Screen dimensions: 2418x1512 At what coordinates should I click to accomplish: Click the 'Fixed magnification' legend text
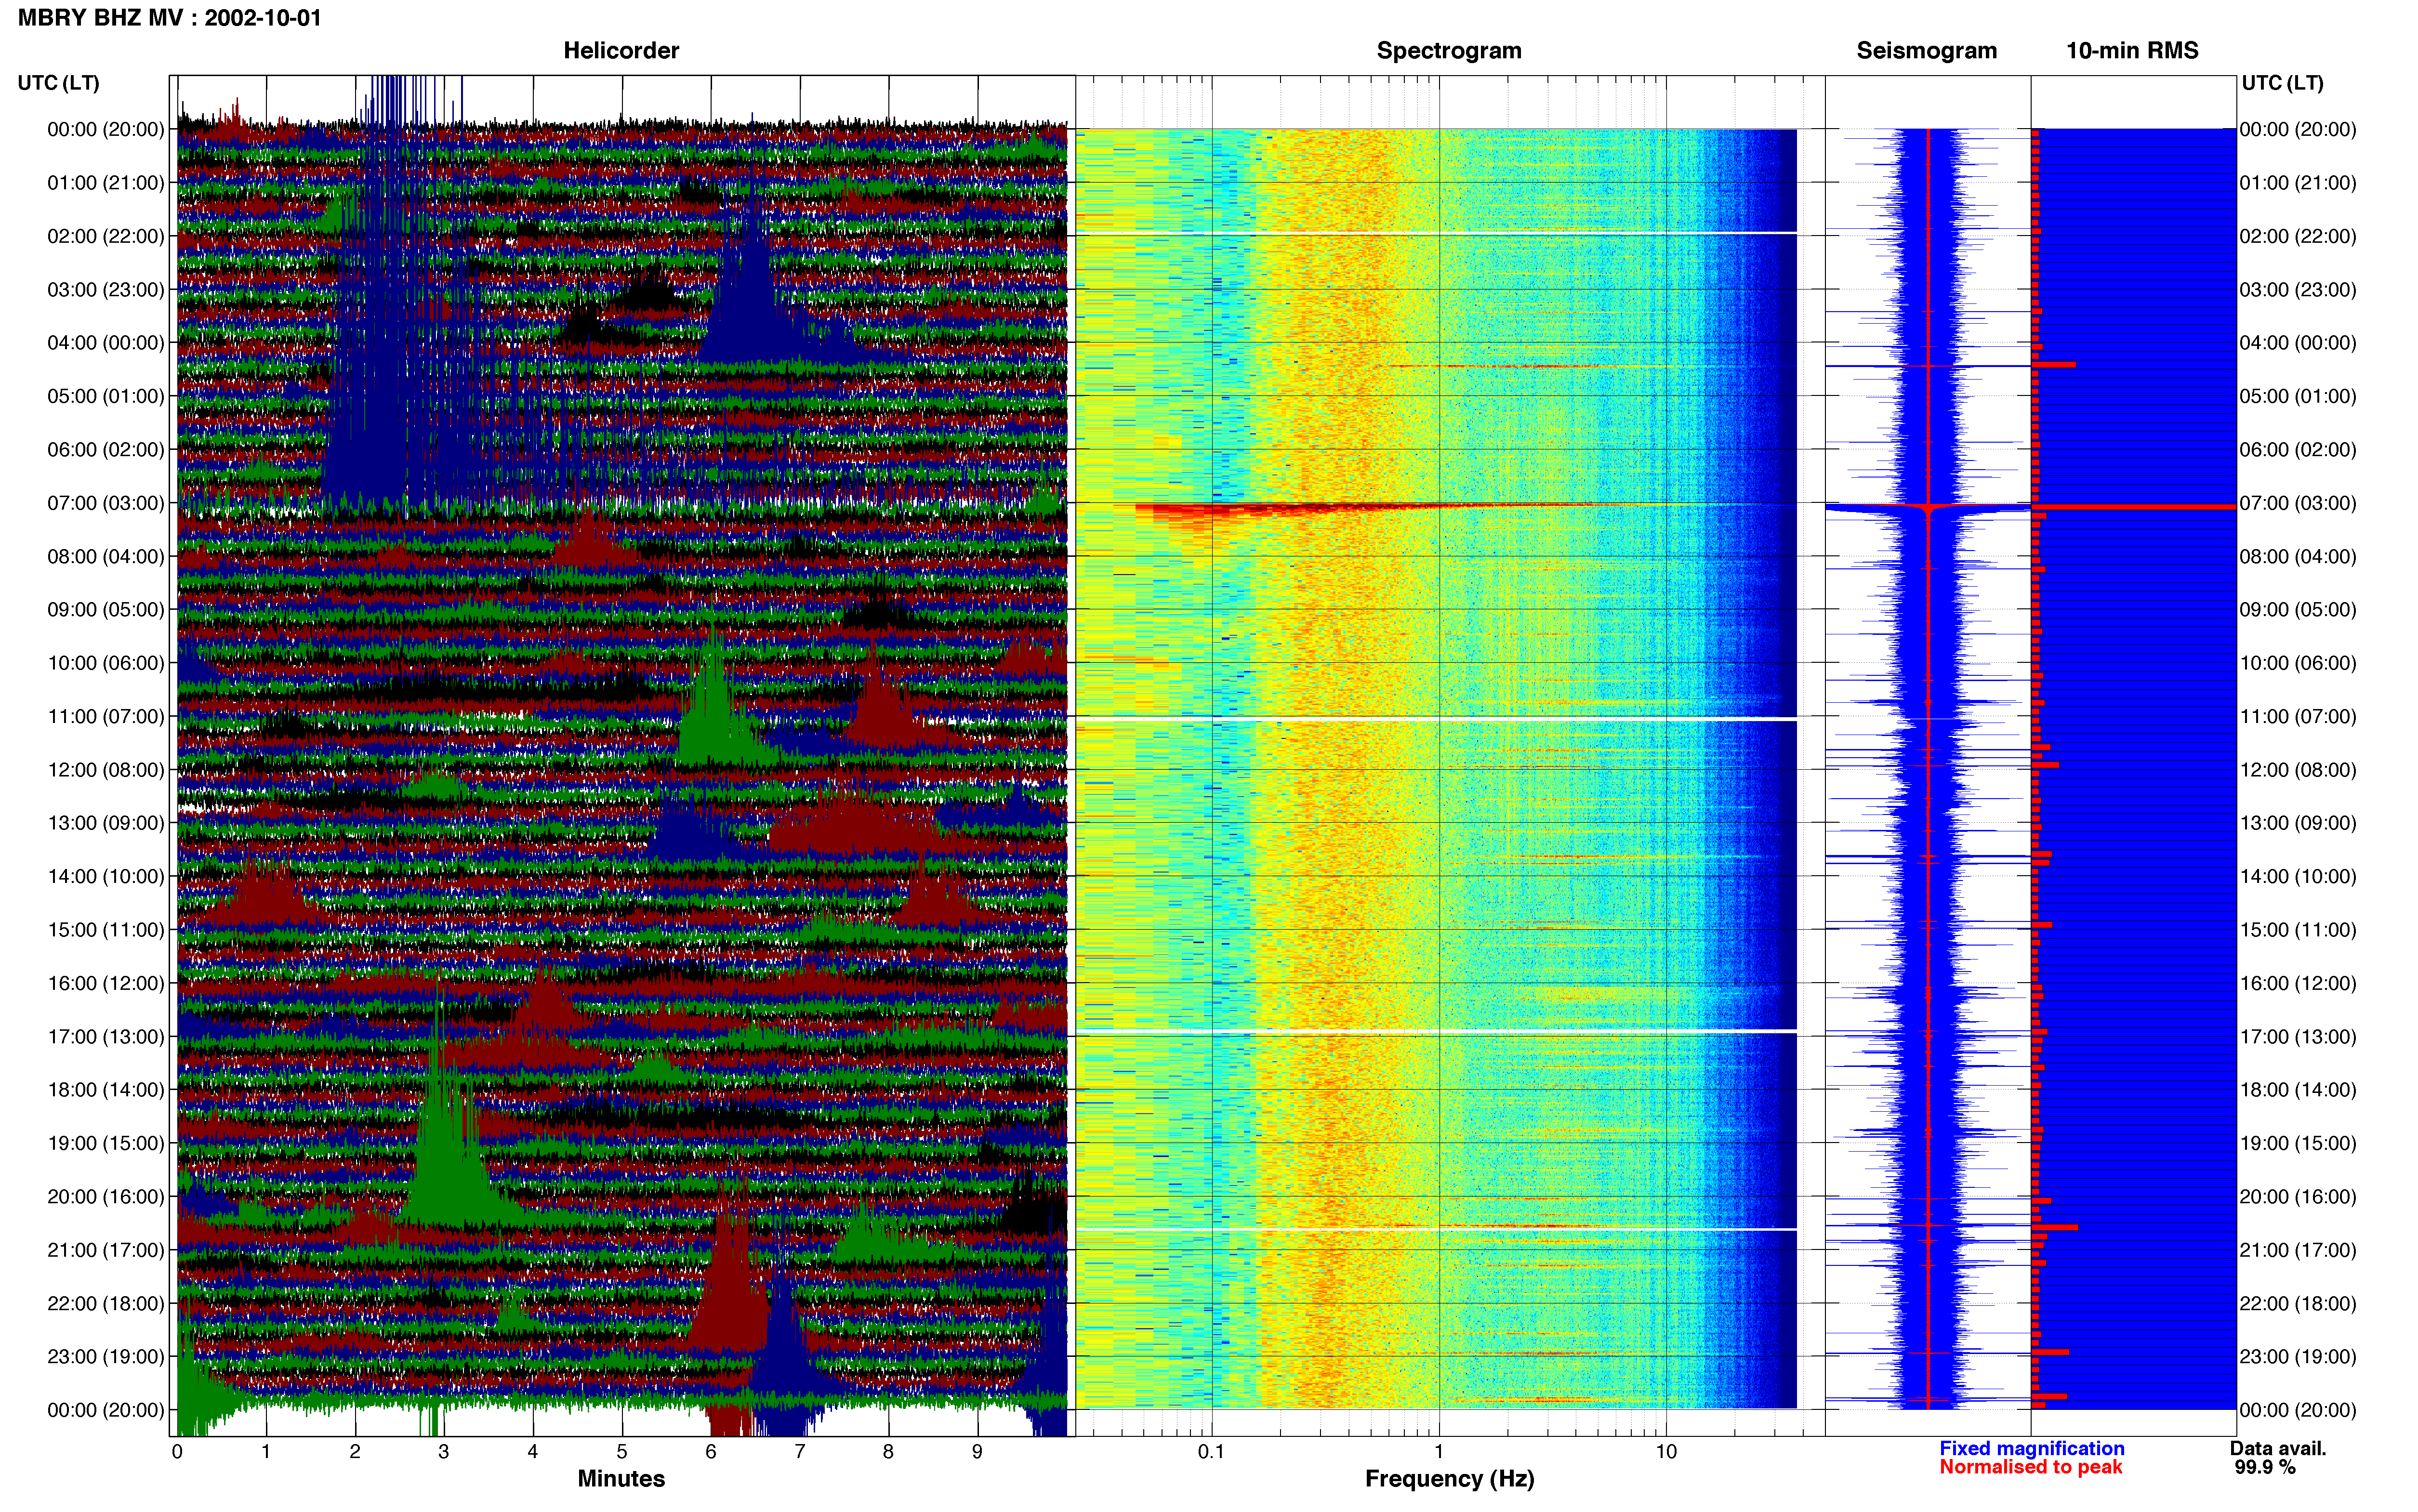2031,1449
